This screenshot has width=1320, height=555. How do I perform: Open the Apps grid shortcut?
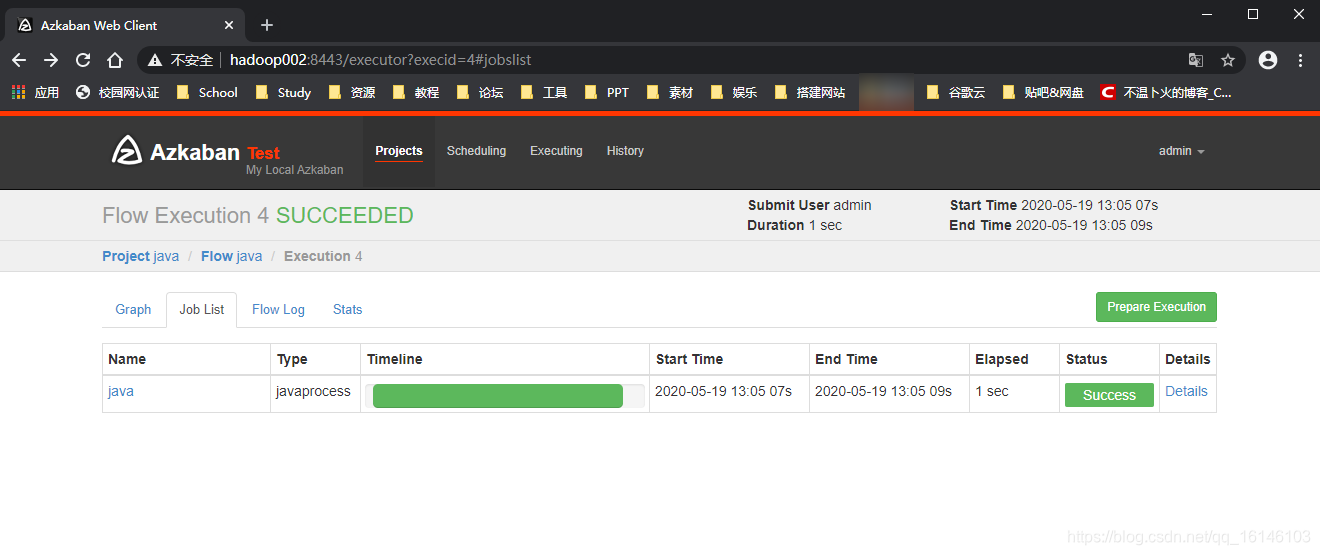click(x=35, y=92)
